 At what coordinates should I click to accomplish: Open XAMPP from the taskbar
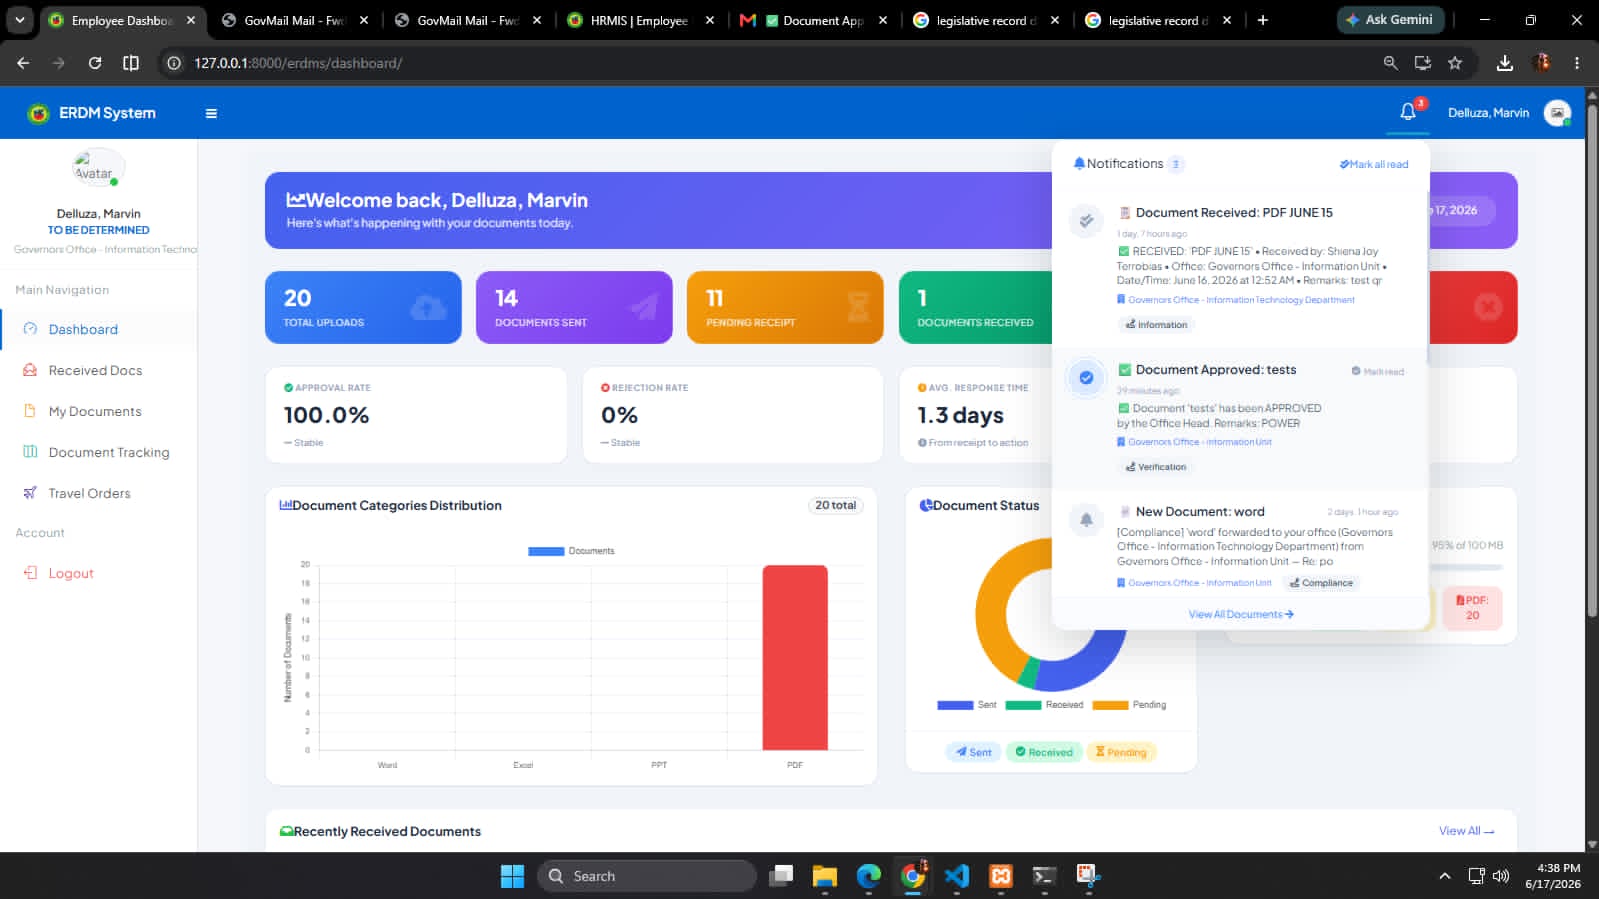1000,876
